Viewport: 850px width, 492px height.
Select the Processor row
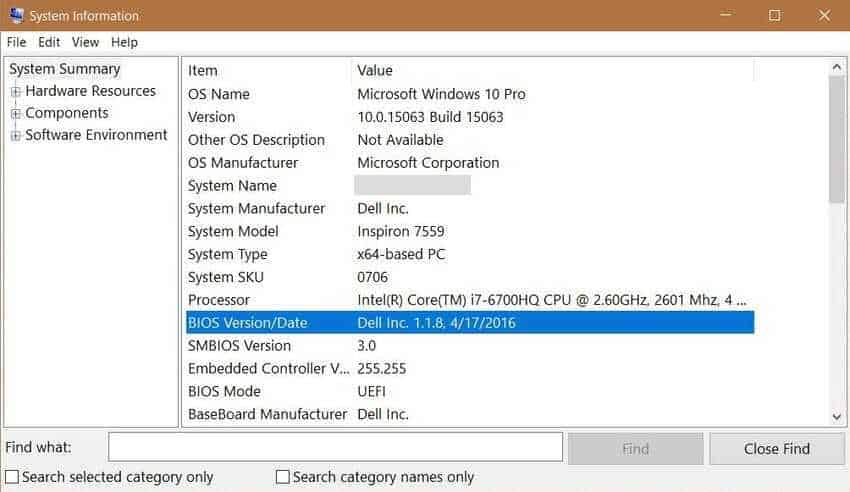click(x=470, y=300)
